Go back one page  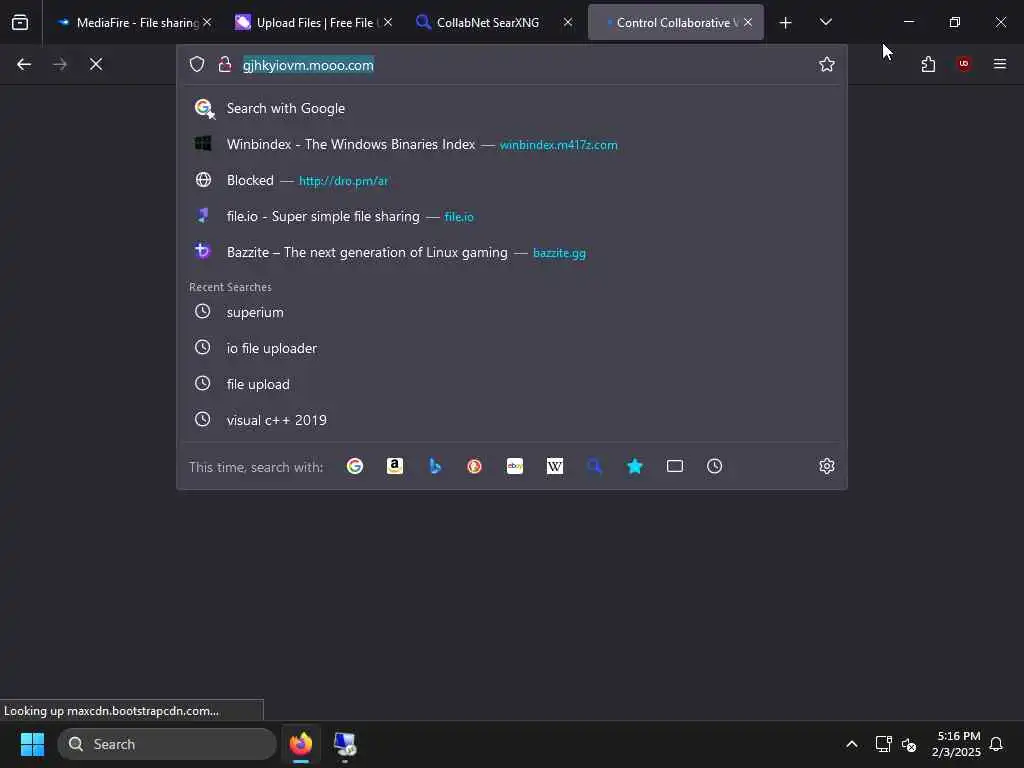tap(24, 64)
